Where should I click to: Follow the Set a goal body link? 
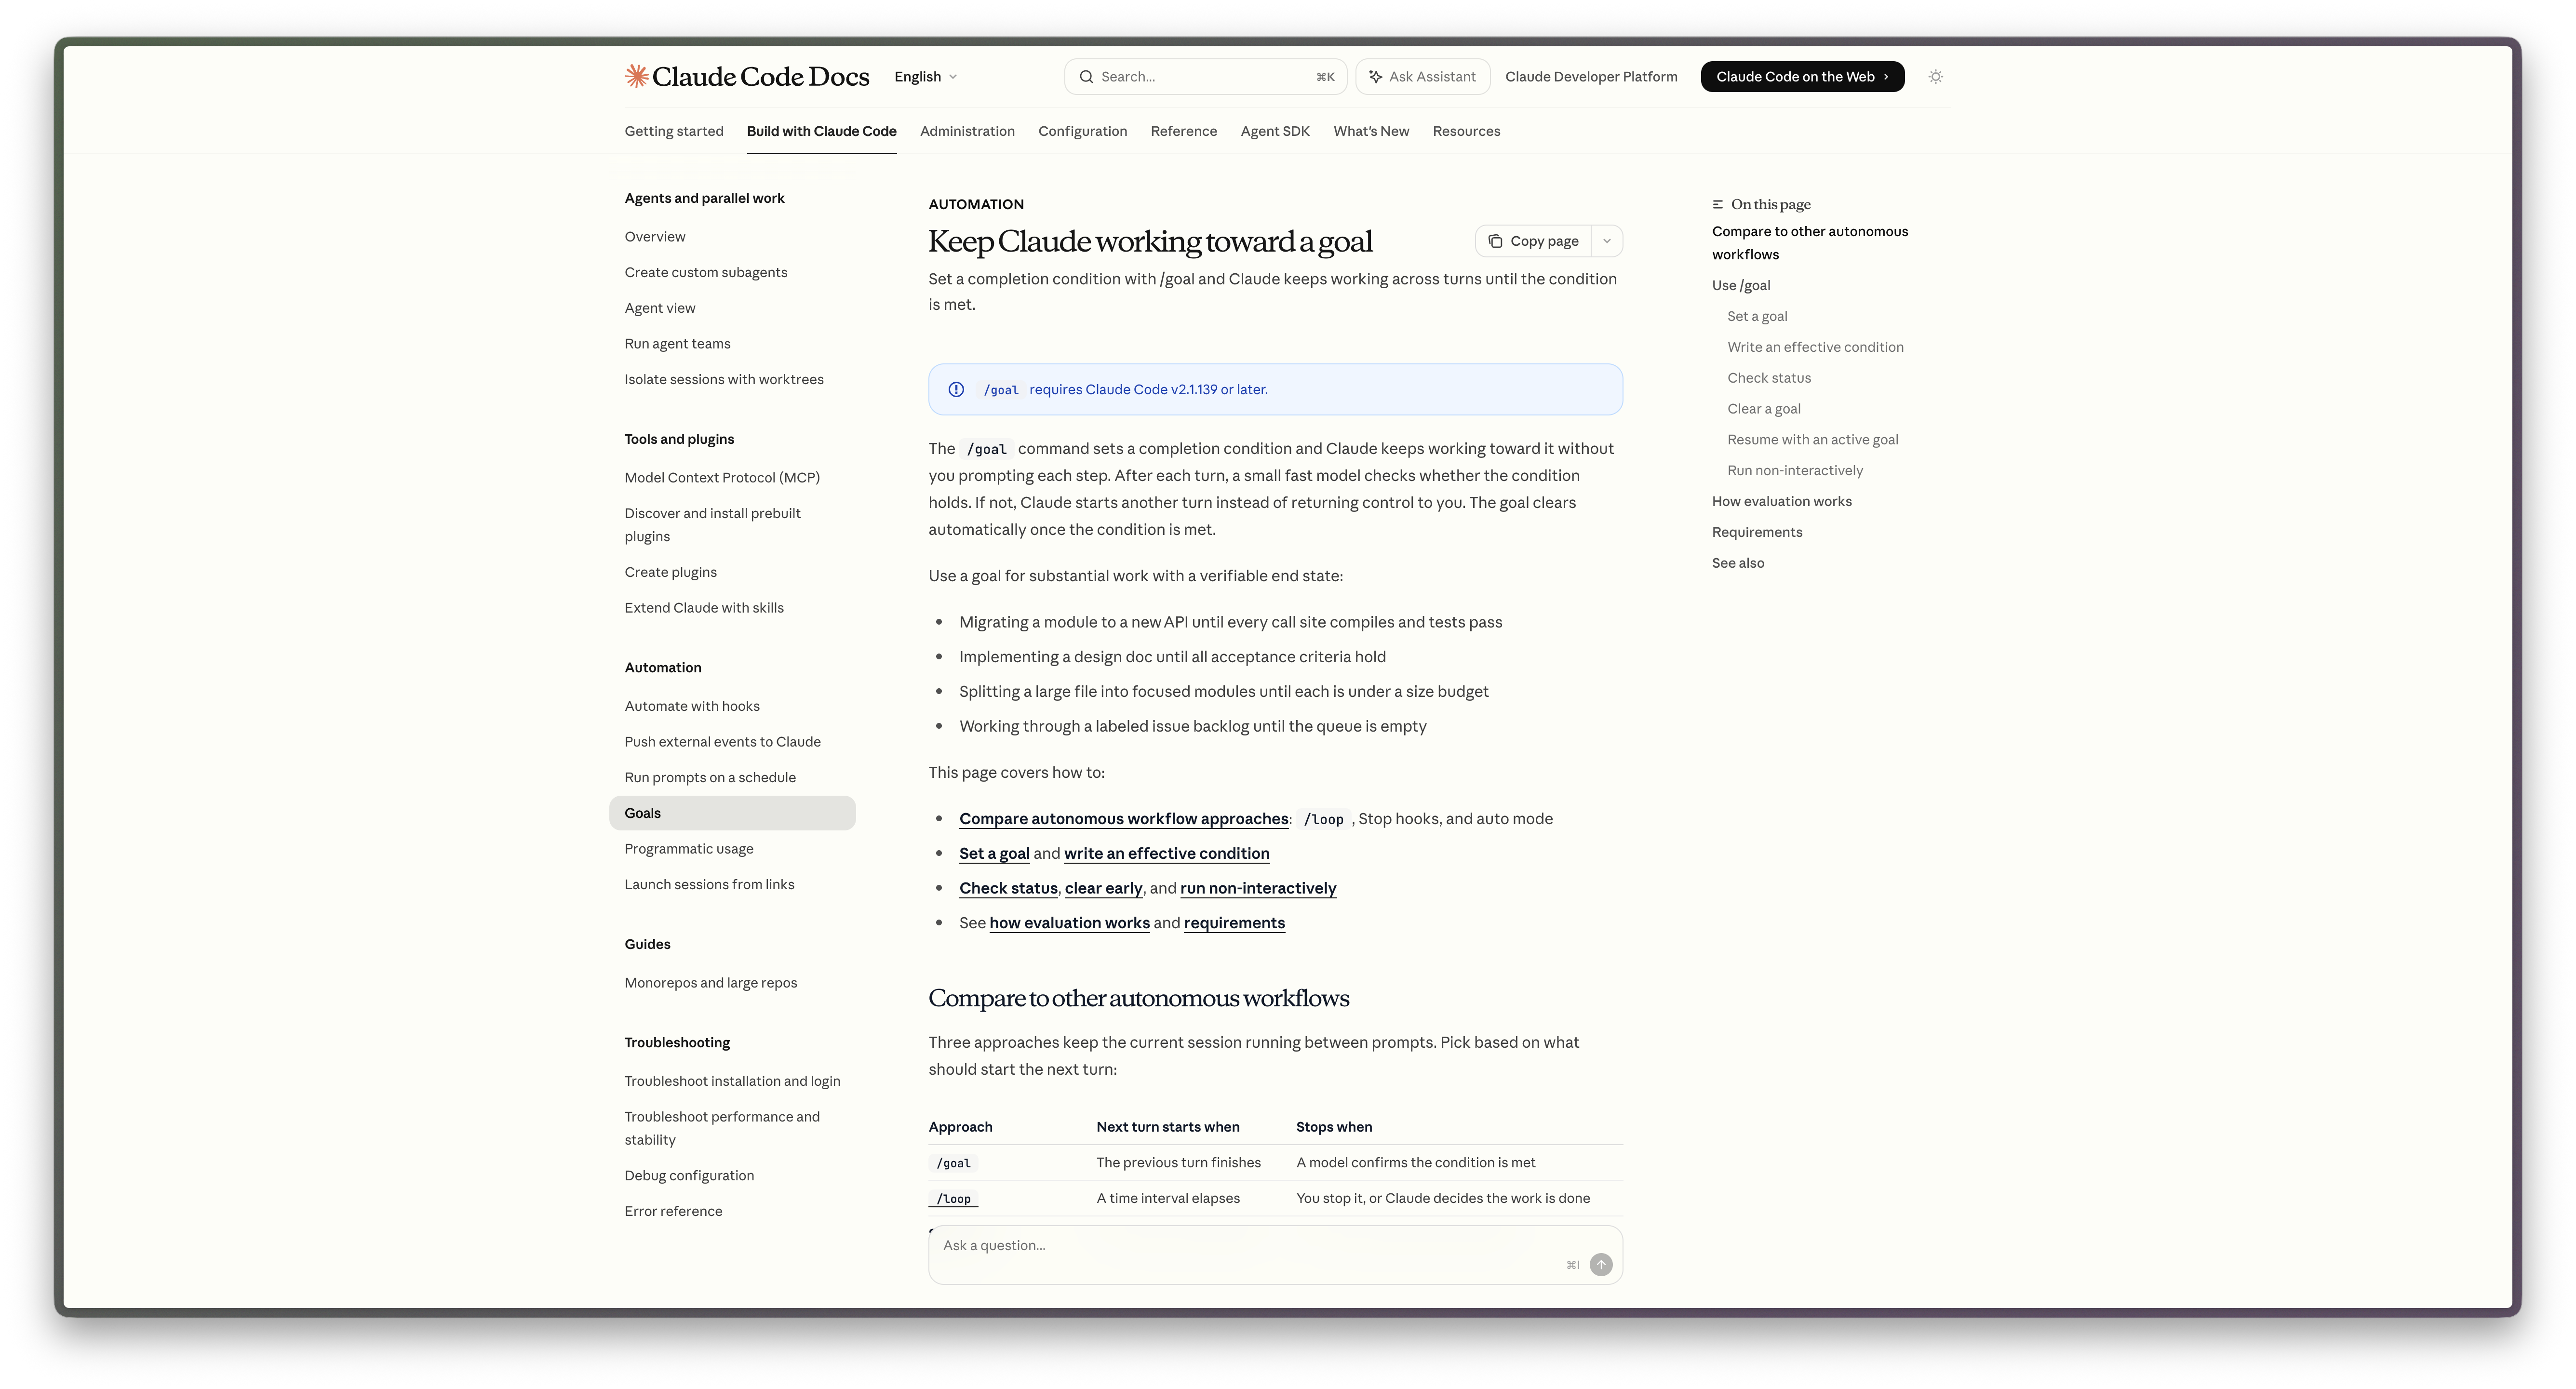[x=994, y=853]
